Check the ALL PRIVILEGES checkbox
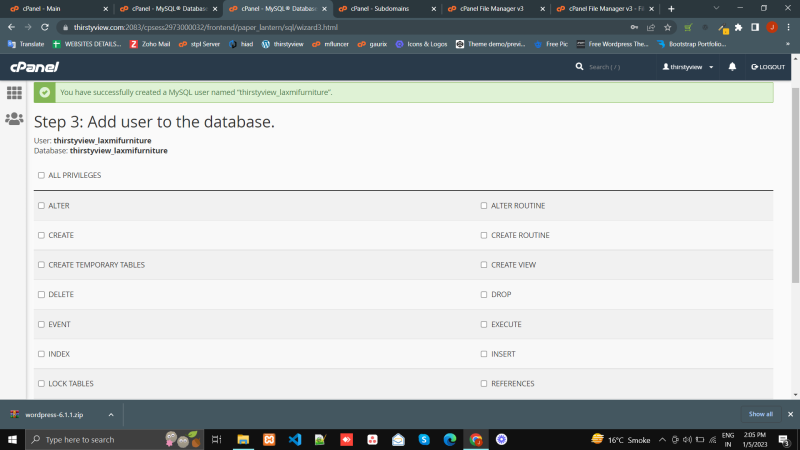 pyautogui.click(x=41, y=175)
